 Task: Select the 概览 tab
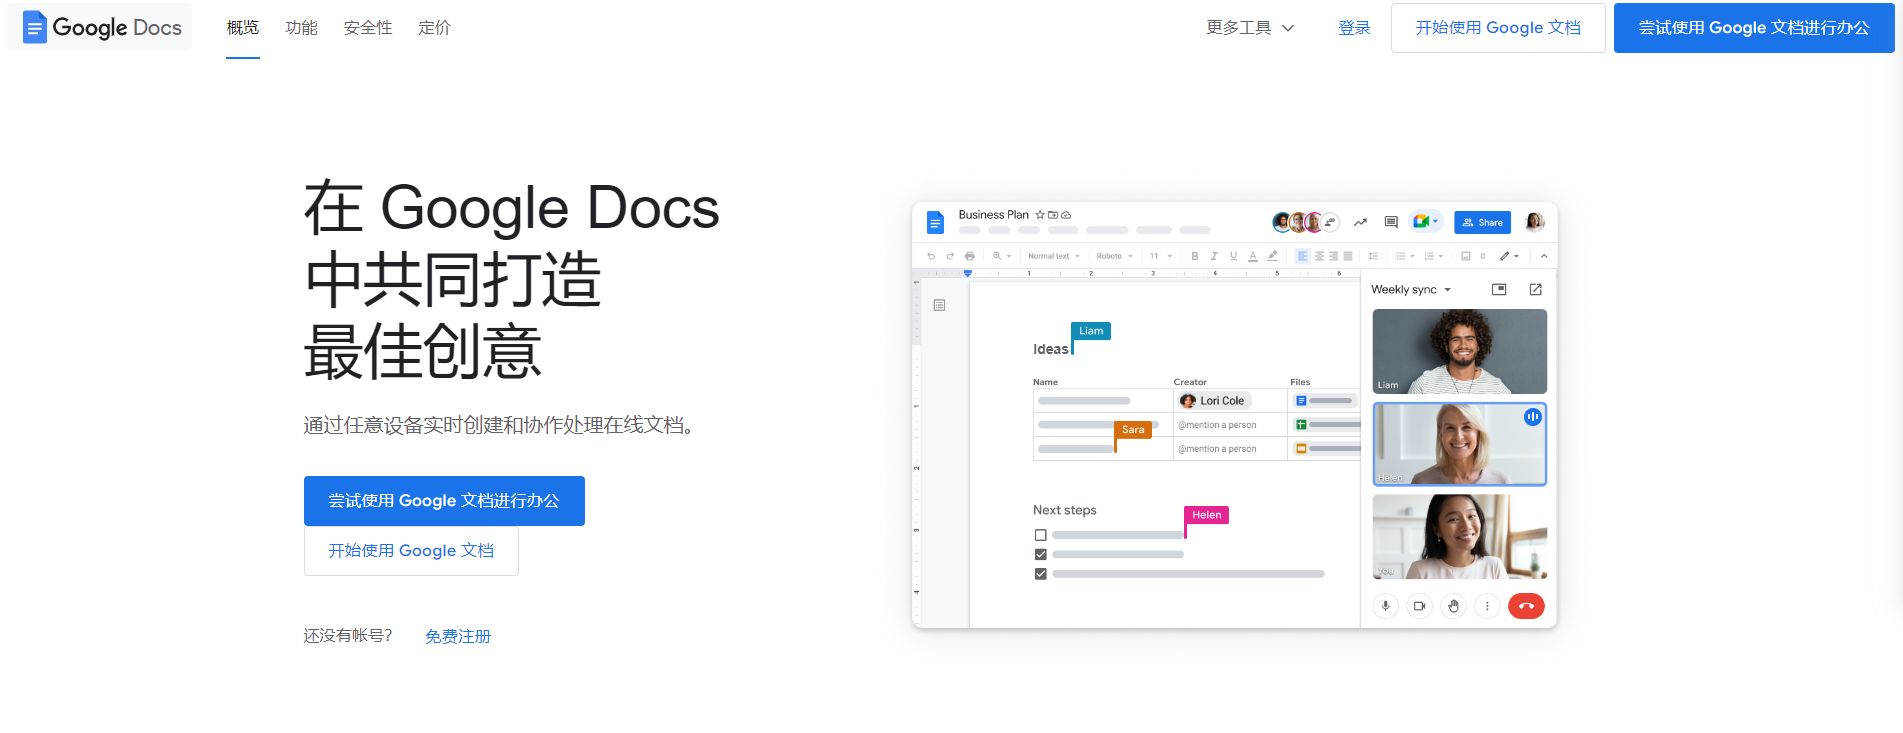point(243,28)
